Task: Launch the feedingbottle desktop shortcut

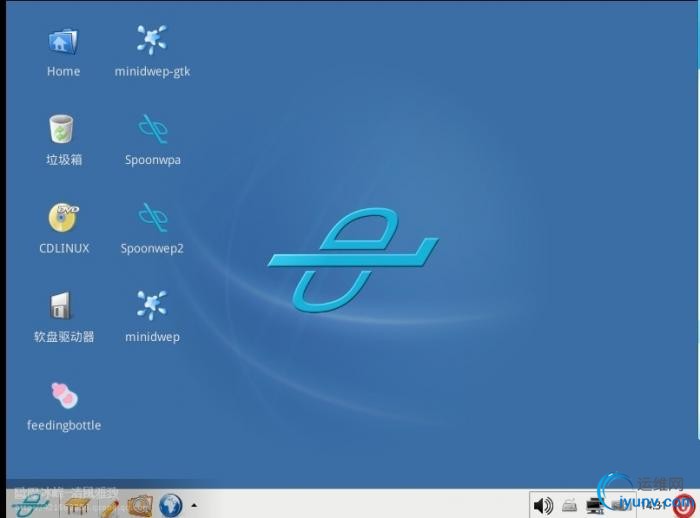Action: pyautogui.click(x=63, y=405)
